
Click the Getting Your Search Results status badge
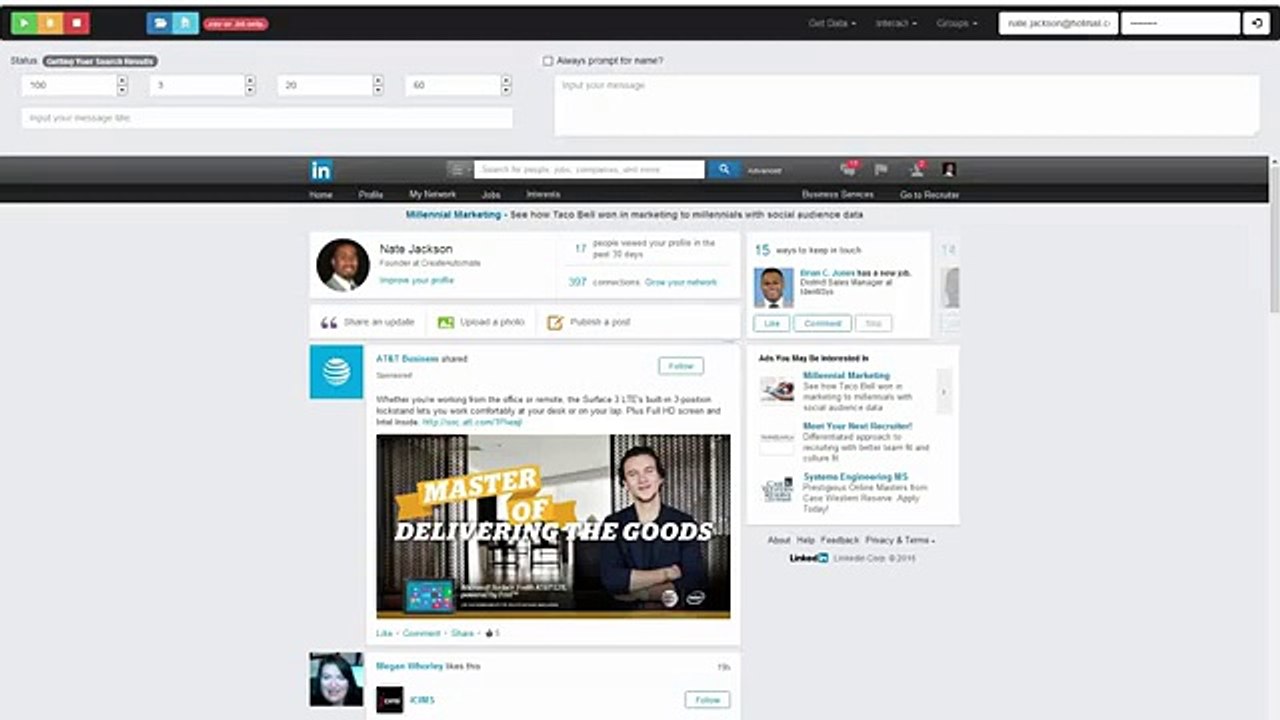[x=99, y=61]
